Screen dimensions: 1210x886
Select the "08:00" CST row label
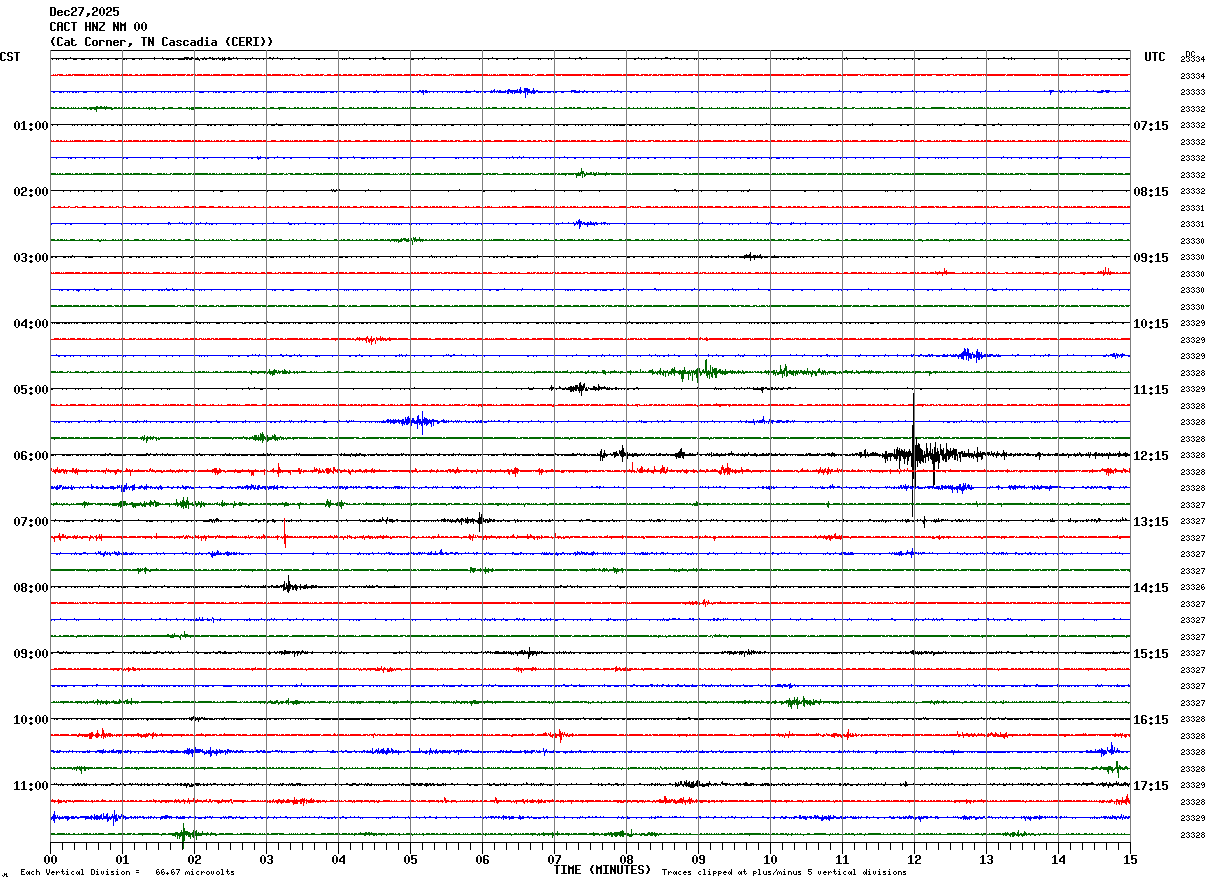point(31,588)
